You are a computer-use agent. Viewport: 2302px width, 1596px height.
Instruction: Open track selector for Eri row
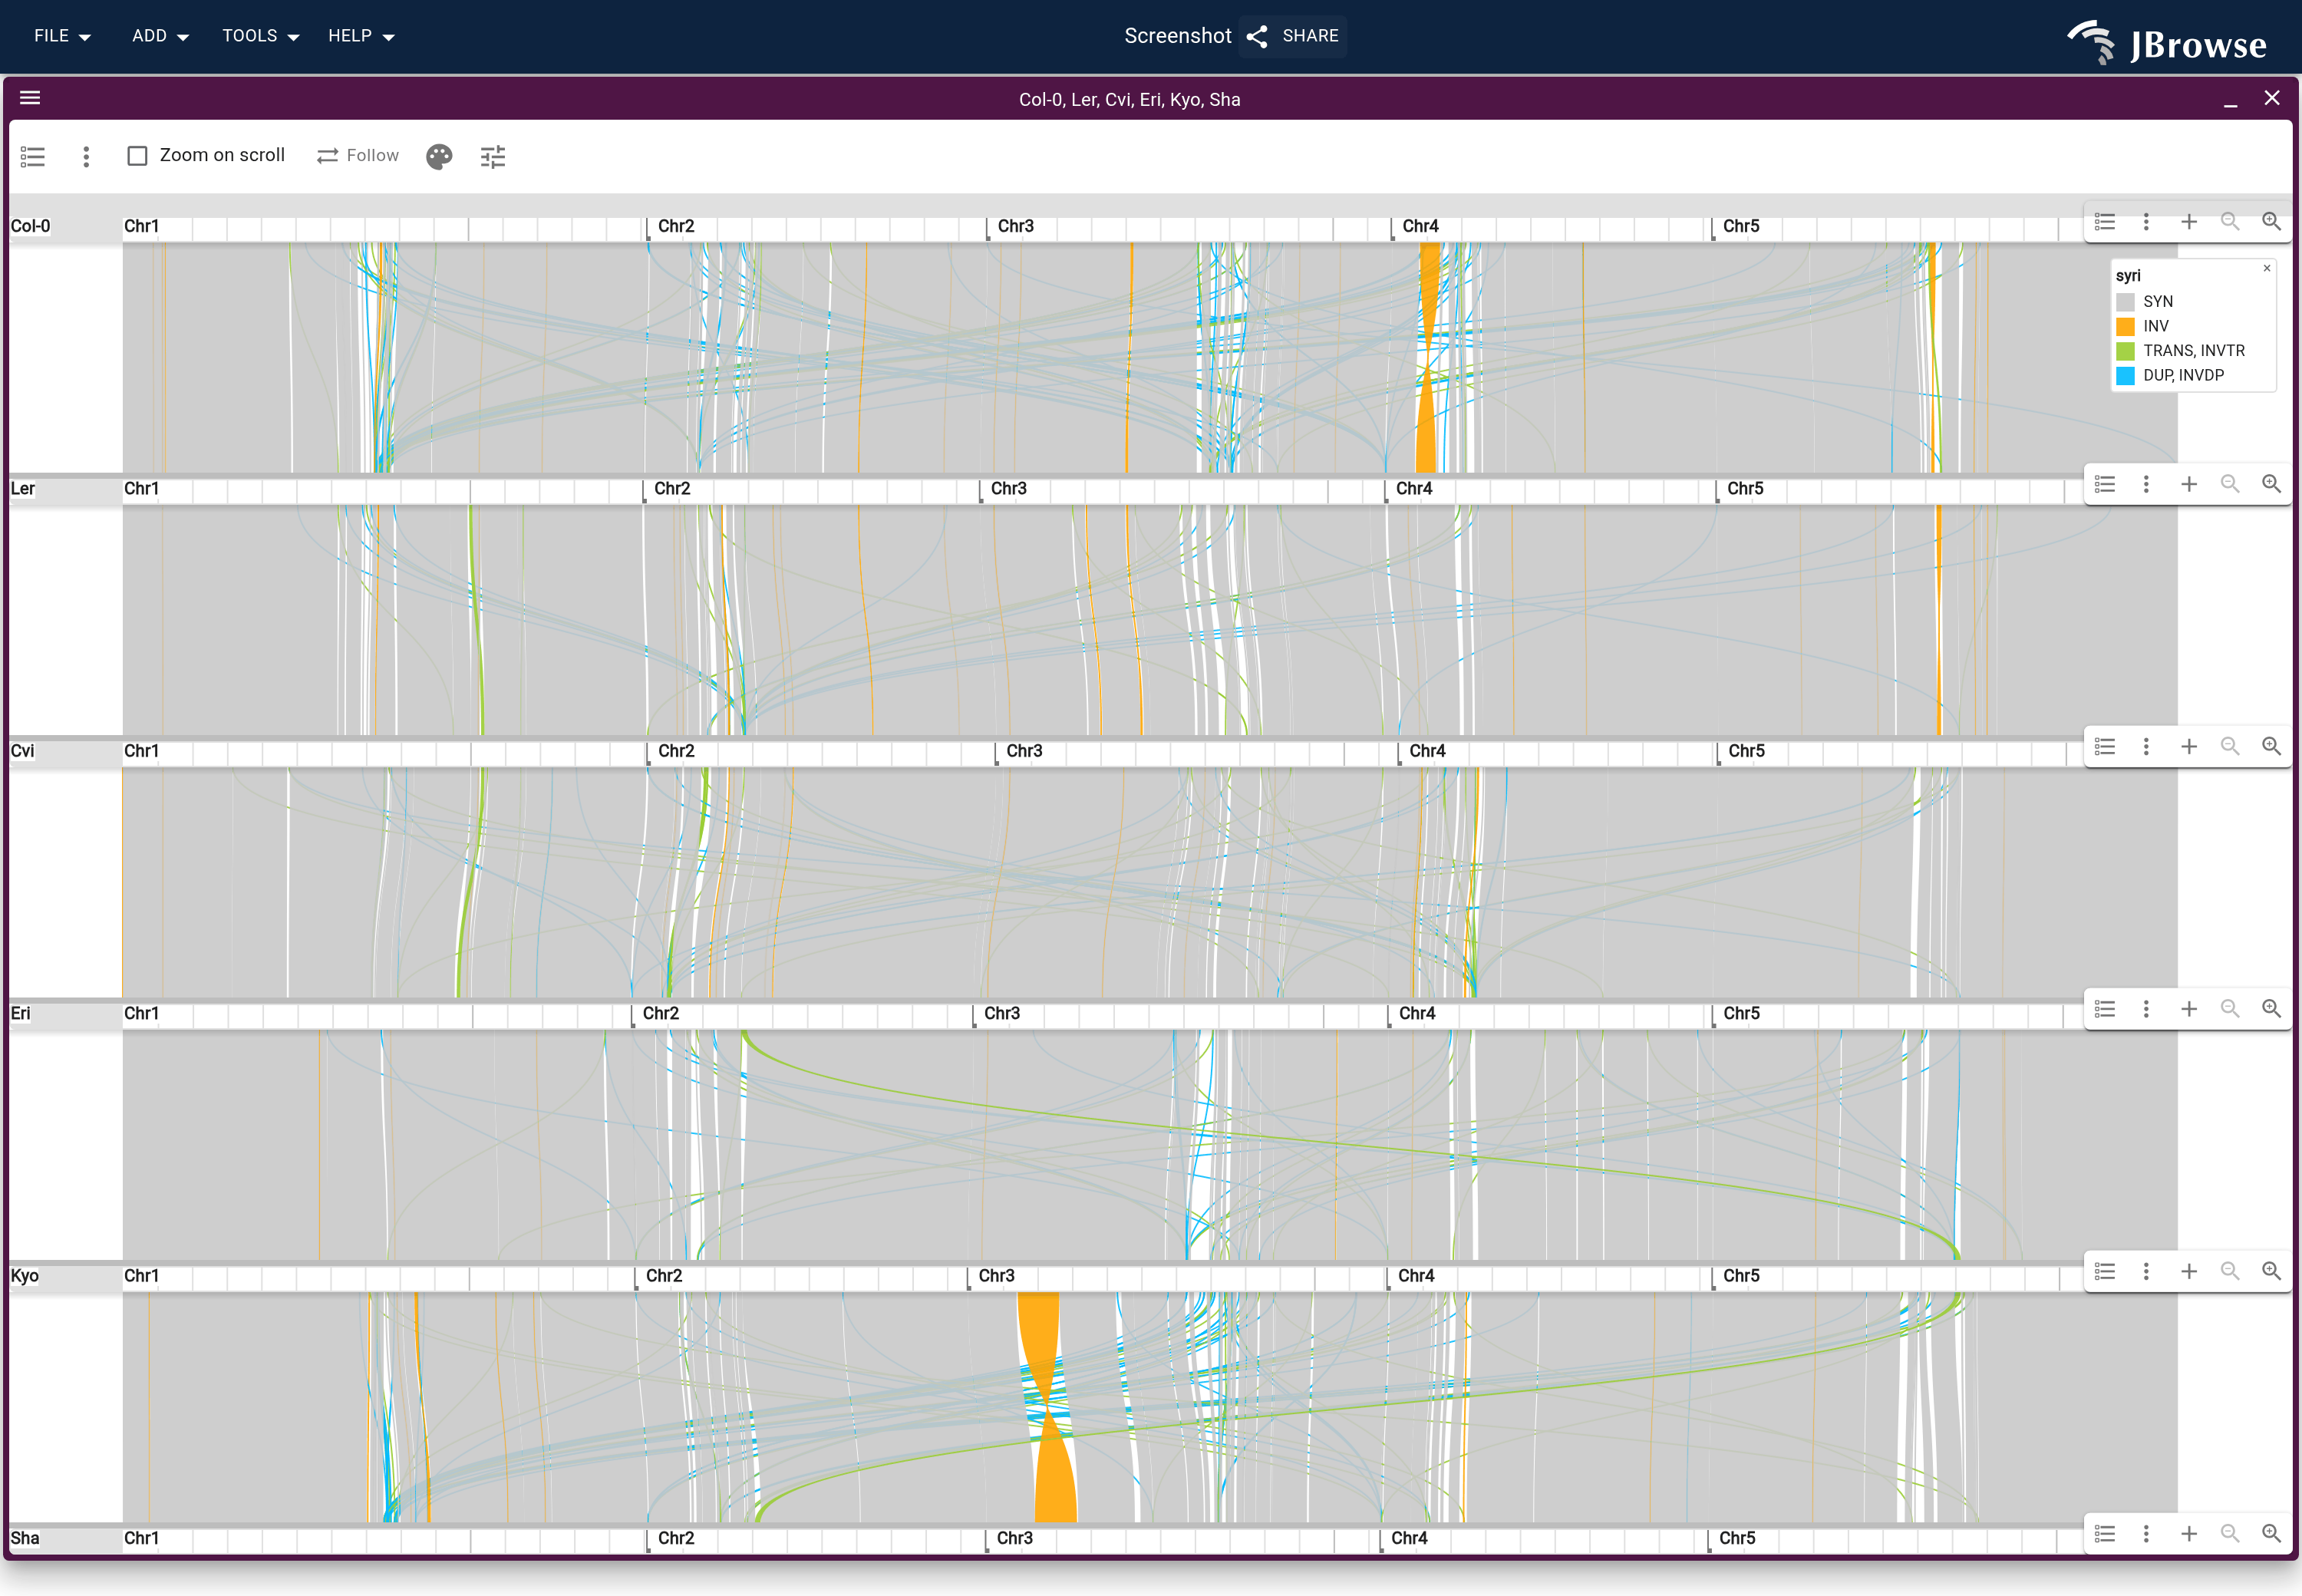pyautogui.click(x=2105, y=1009)
